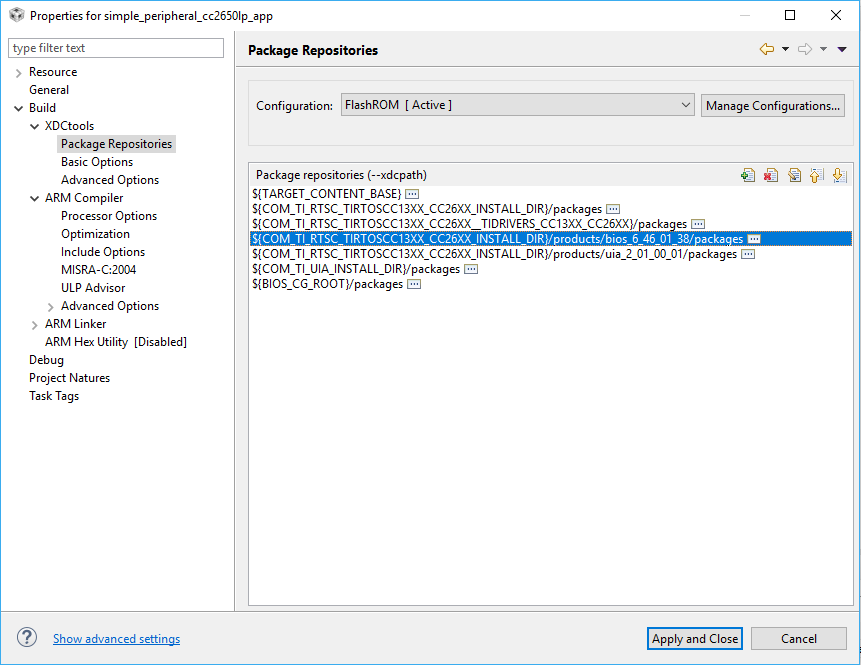Select MISRA-C:2004 in the tree
The width and height of the screenshot is (861, 665).
(x=98, y=270)
